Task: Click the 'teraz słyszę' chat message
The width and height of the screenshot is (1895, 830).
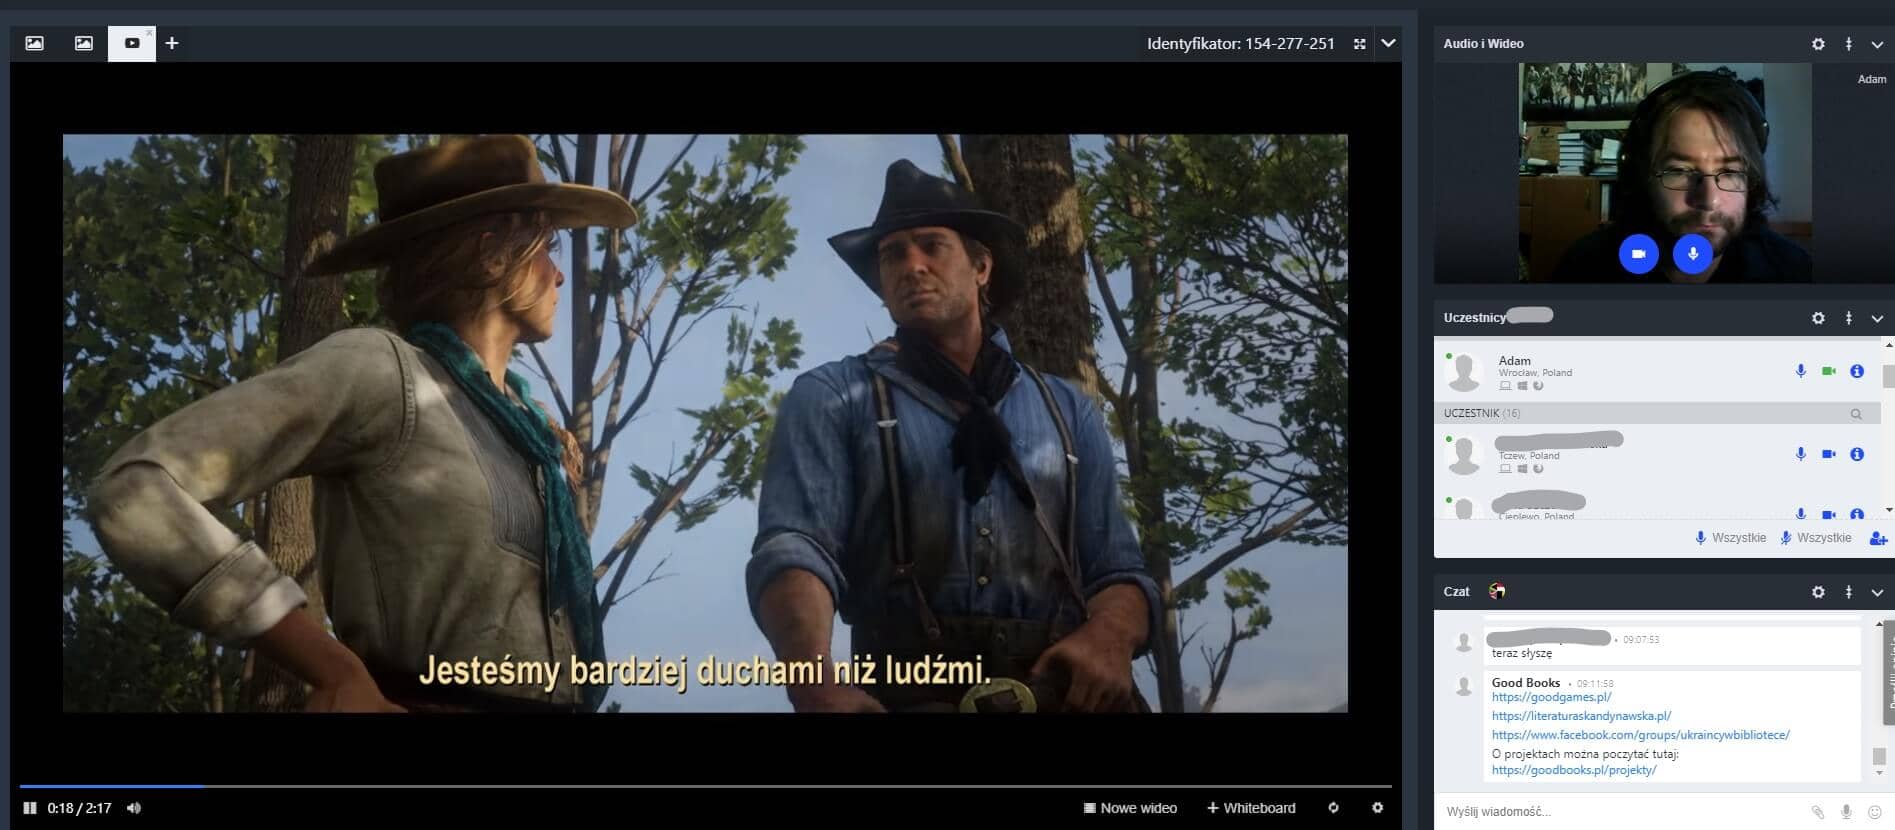Action: point(1522,653)
